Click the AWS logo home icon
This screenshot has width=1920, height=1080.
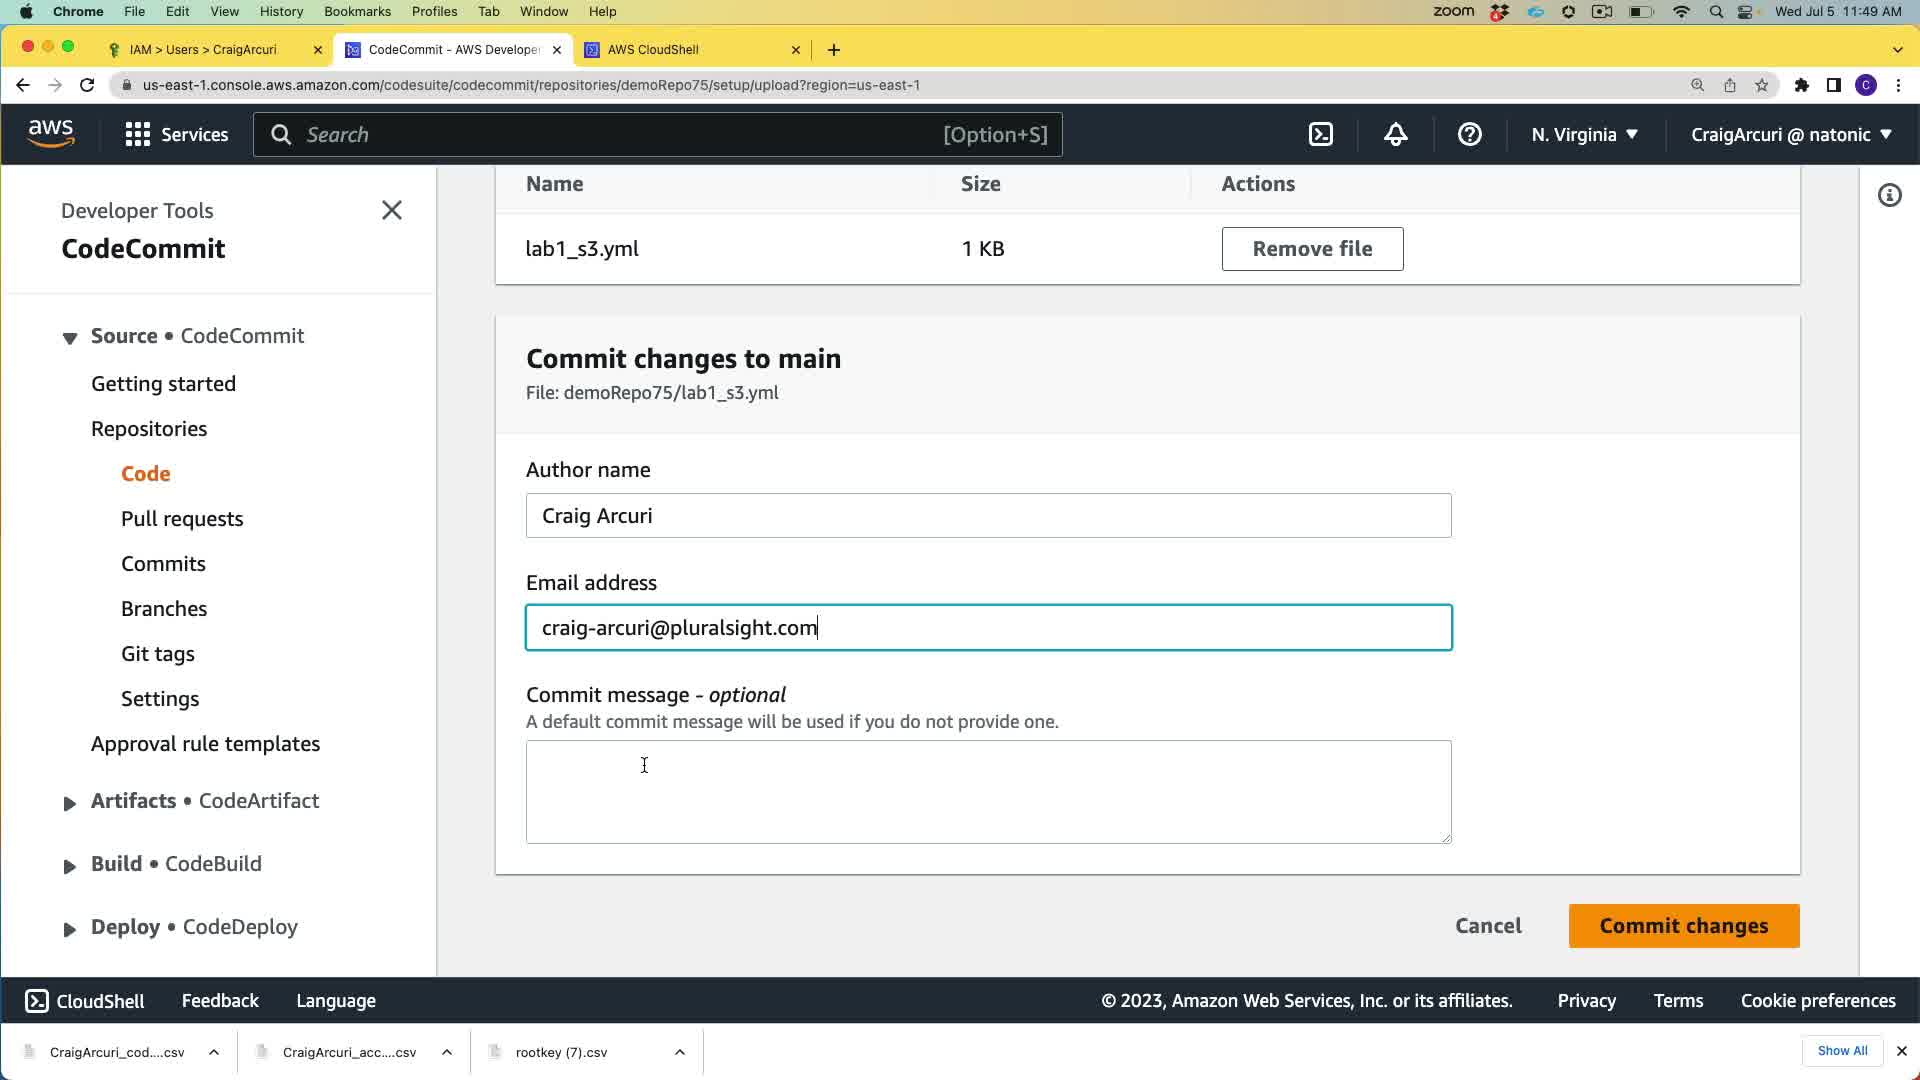51,134
